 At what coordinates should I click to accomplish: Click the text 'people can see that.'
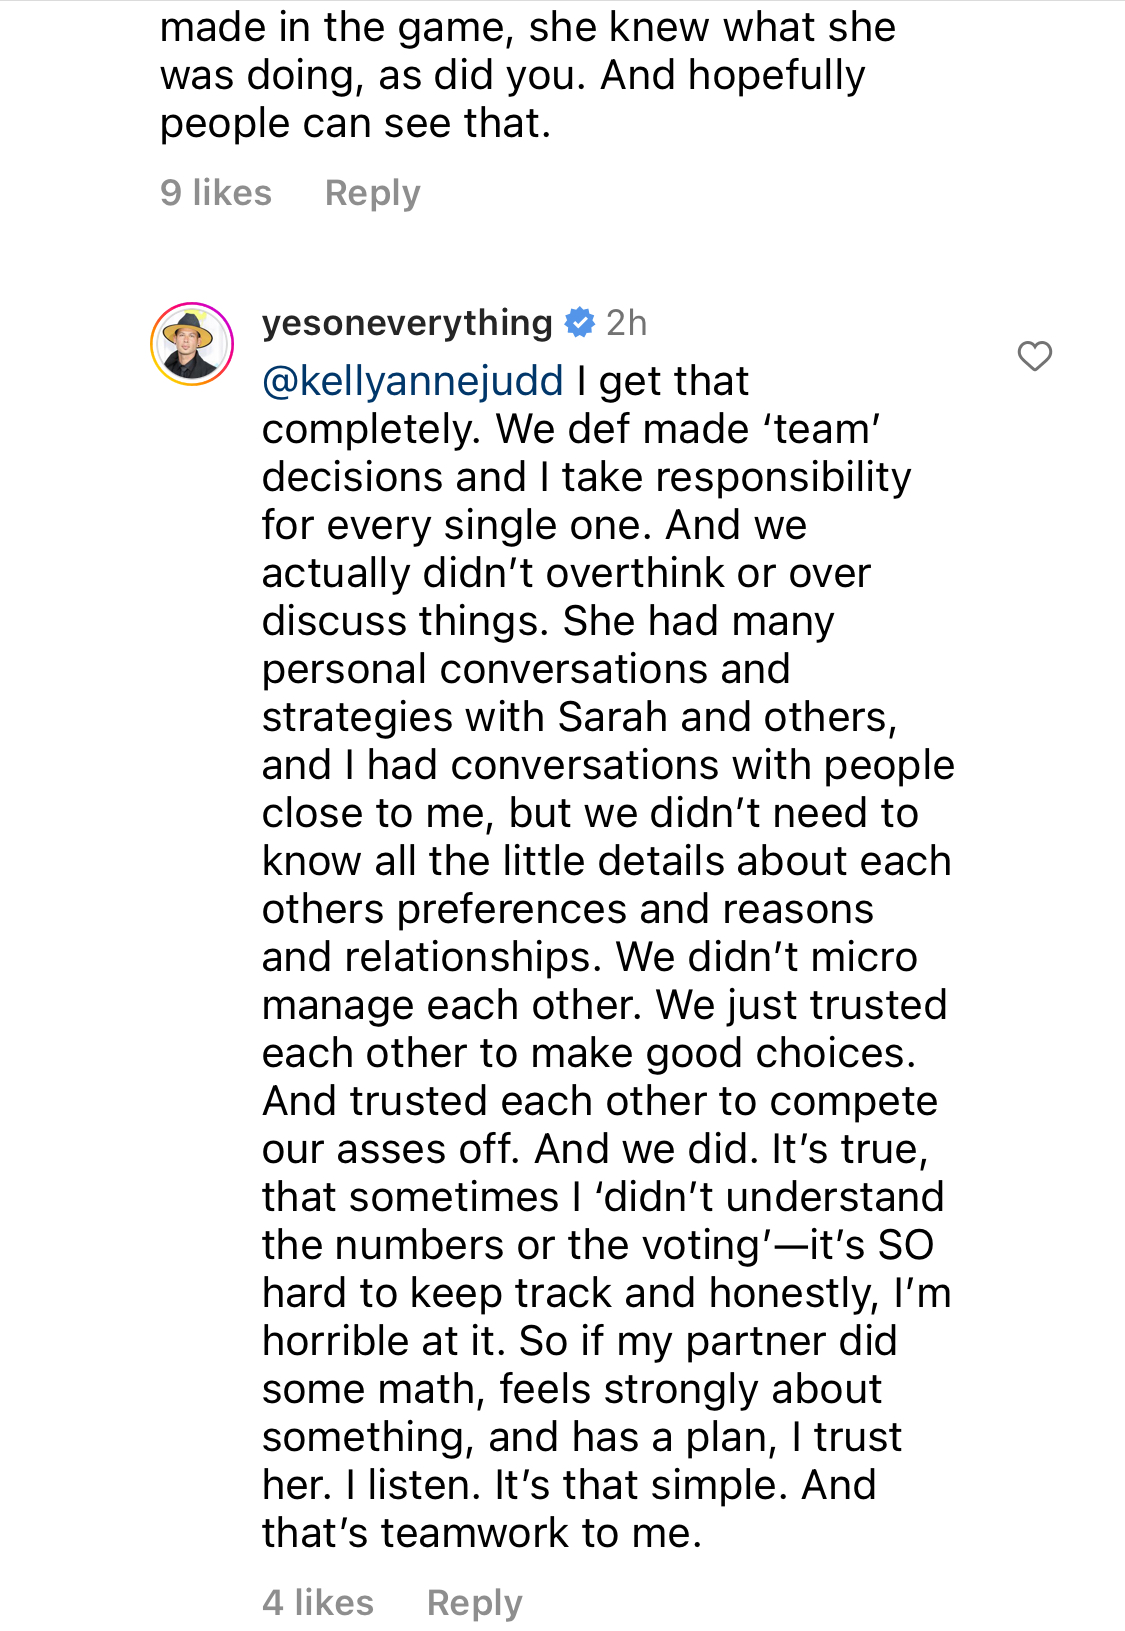pyautogui.click(x=355, y=123)
